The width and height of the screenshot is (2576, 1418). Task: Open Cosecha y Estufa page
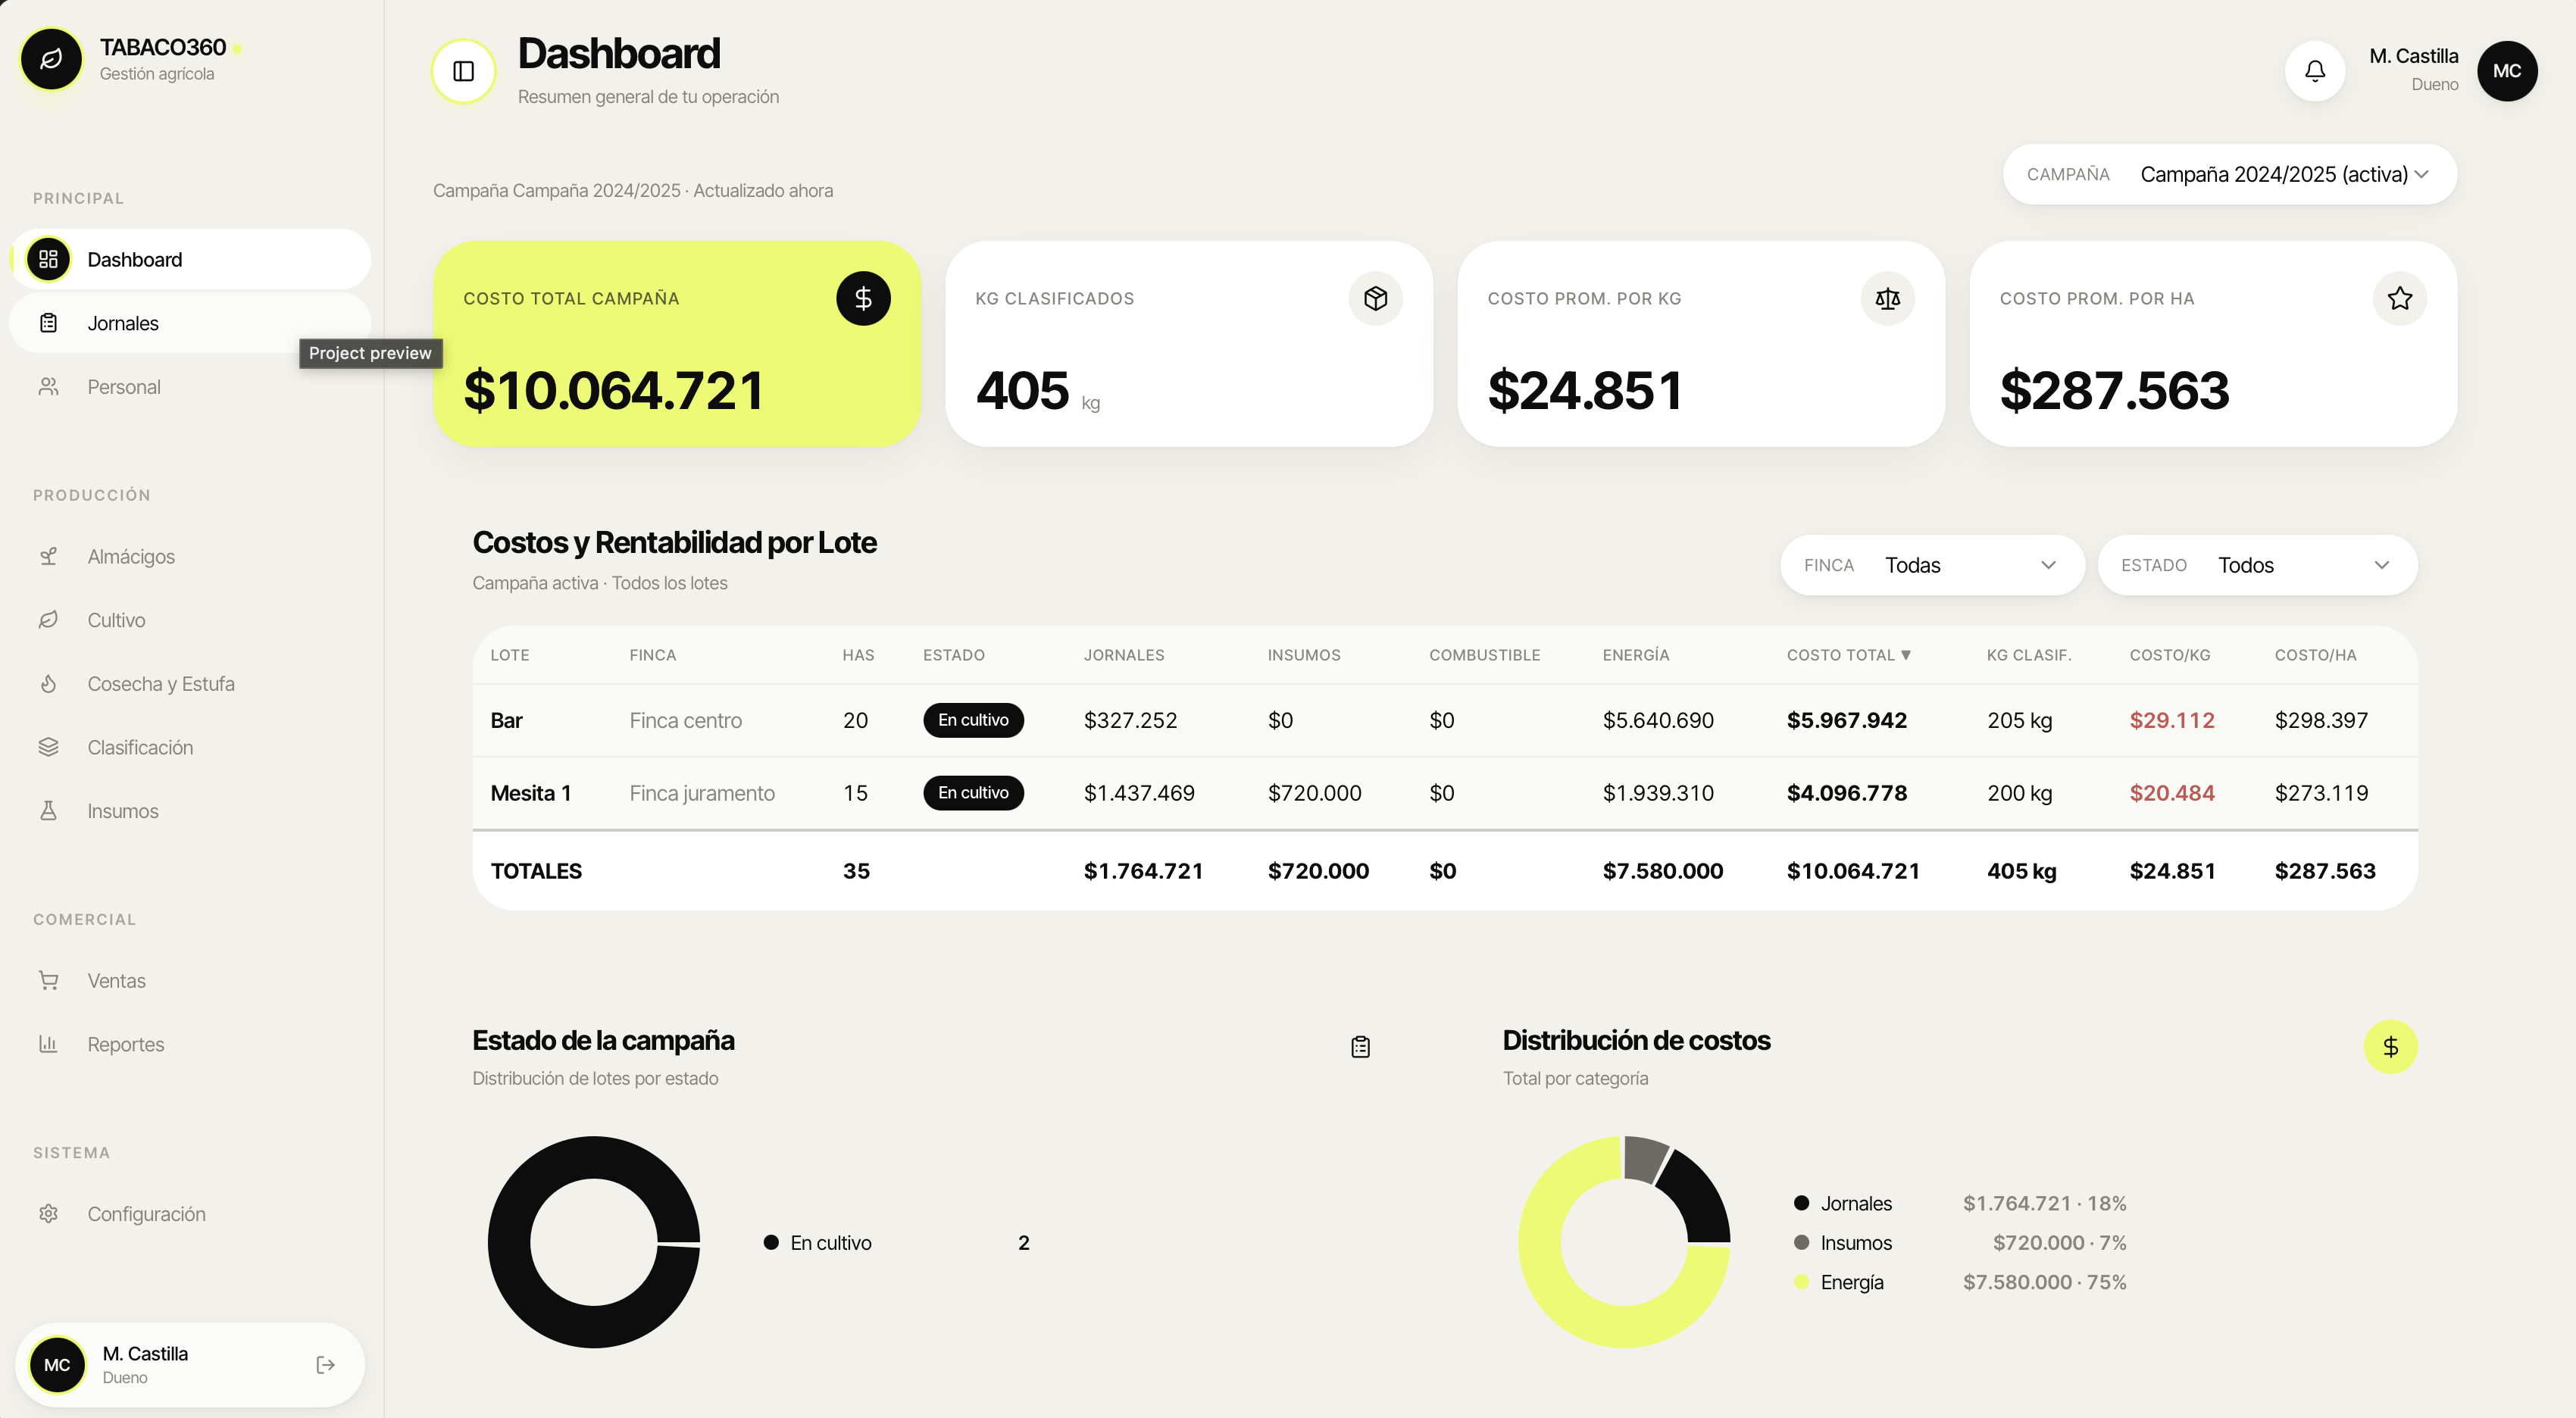point(190,684)
